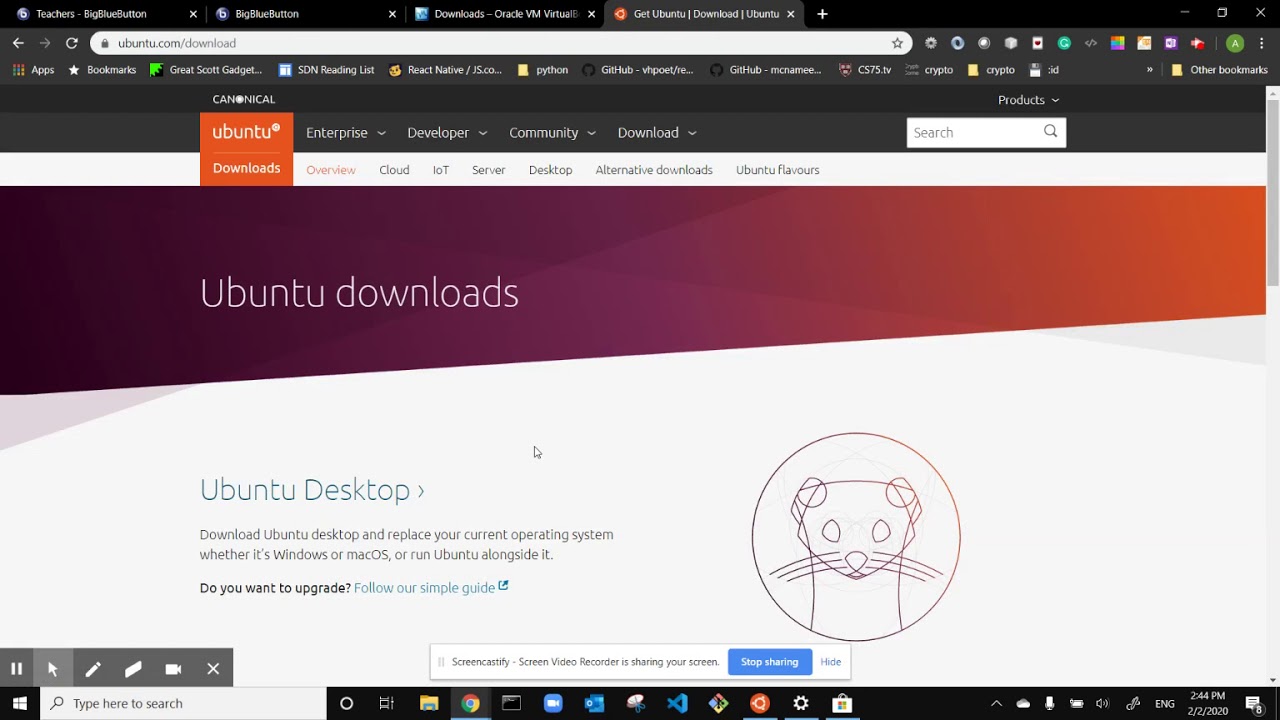This screenshot has width=1280, height=720.
Task: Click the code brackets extension icon
Action: click(x=1091, y=43)
